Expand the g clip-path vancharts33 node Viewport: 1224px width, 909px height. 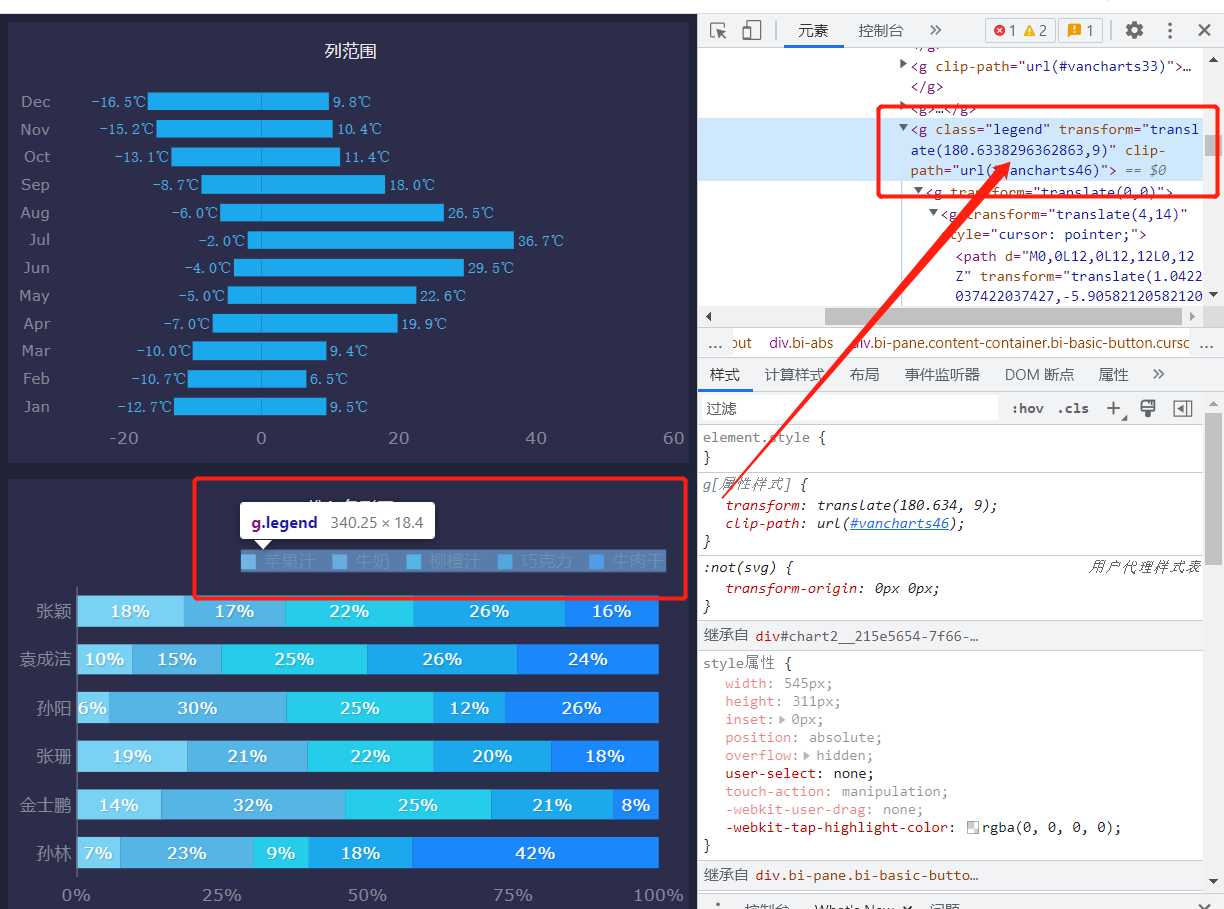(904, 65)
